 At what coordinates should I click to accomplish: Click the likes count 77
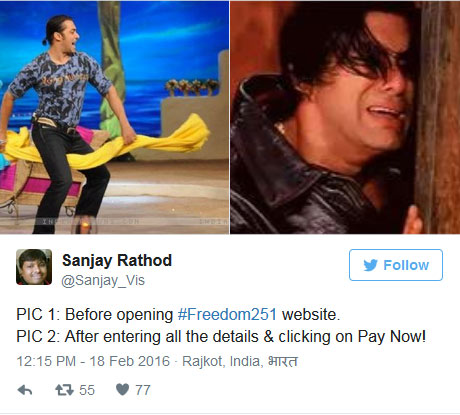[143, 390]
